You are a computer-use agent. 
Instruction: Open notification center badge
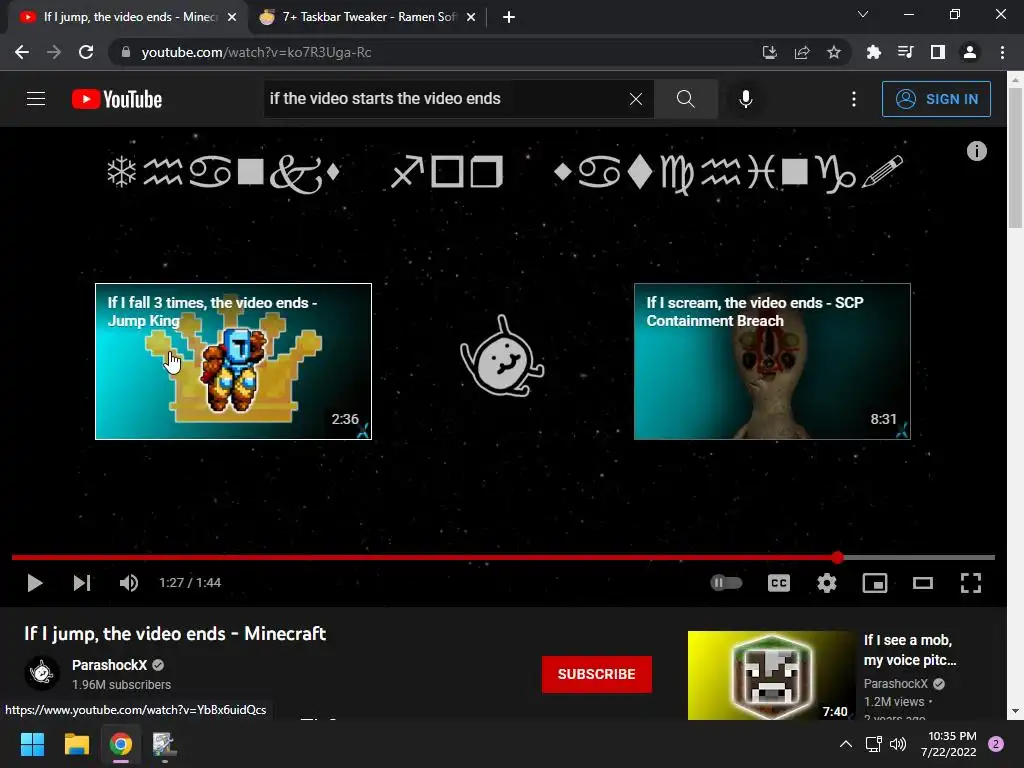pos(996,744)
